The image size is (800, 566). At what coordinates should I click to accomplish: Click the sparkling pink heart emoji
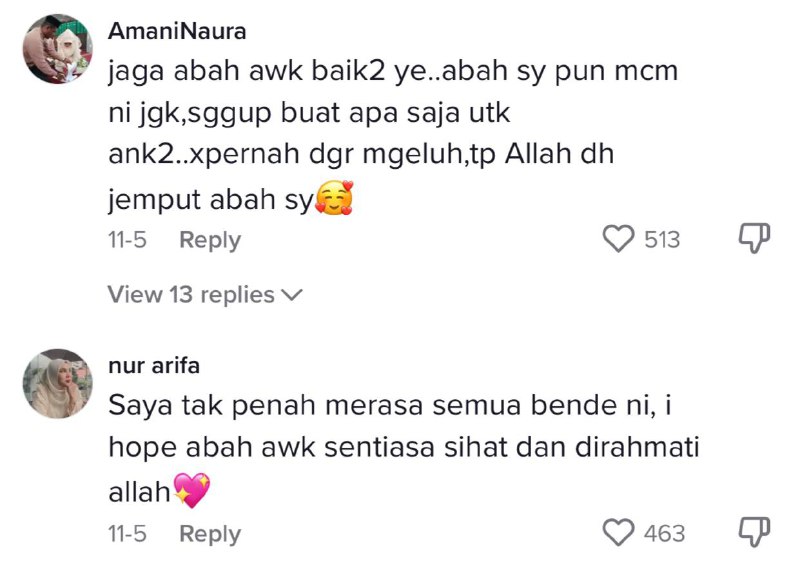[191, 490]
